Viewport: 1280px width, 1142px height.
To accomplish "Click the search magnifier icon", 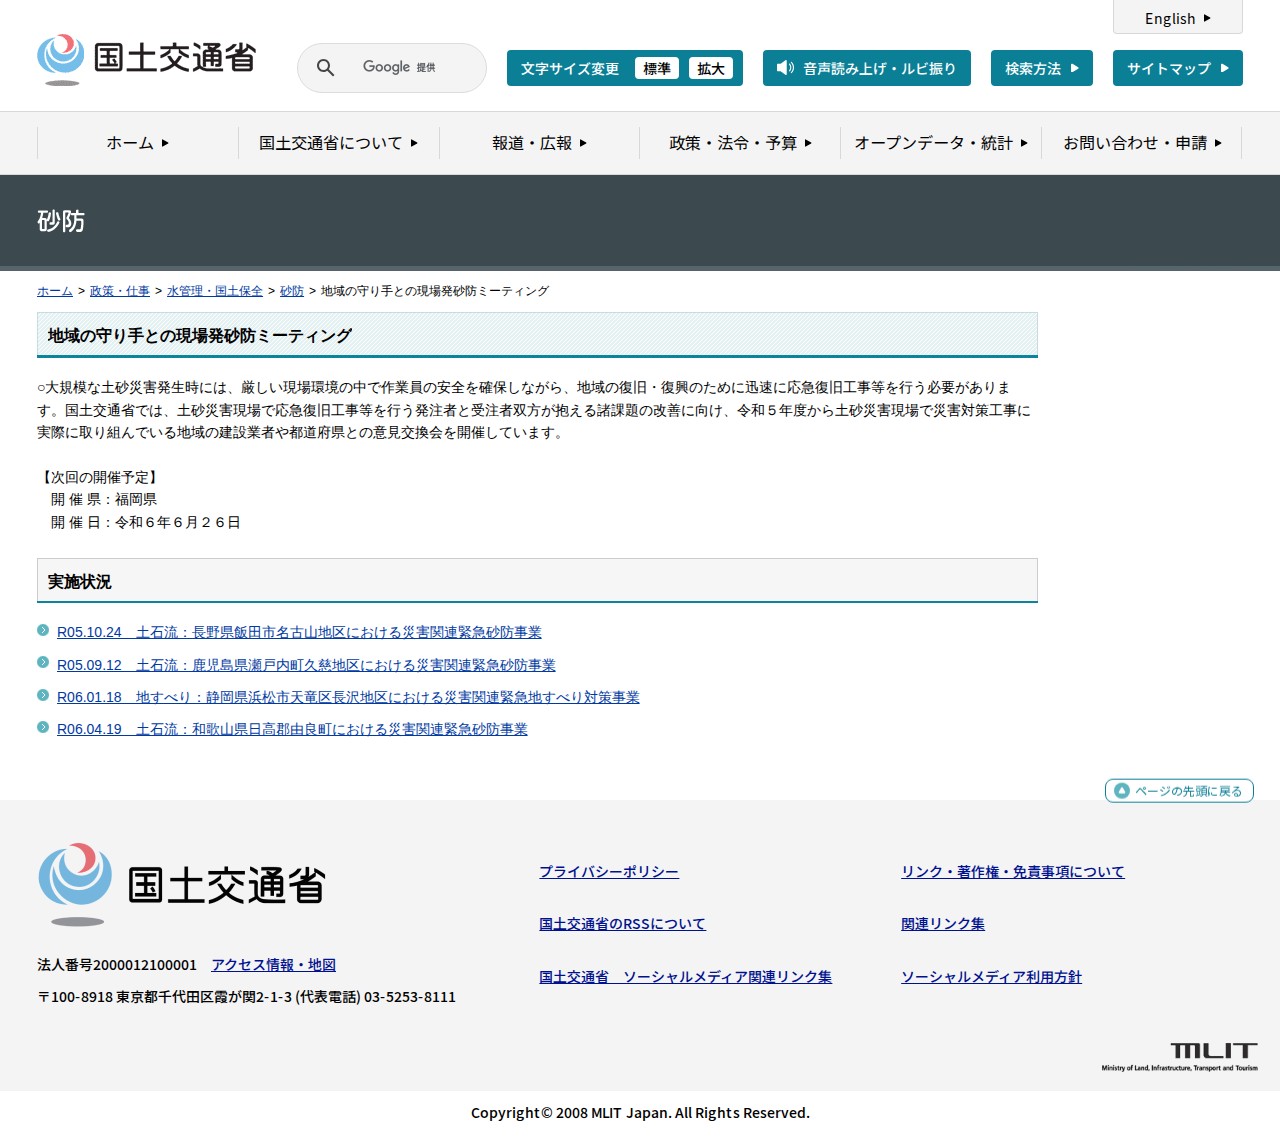I will (x=325, y=68).
